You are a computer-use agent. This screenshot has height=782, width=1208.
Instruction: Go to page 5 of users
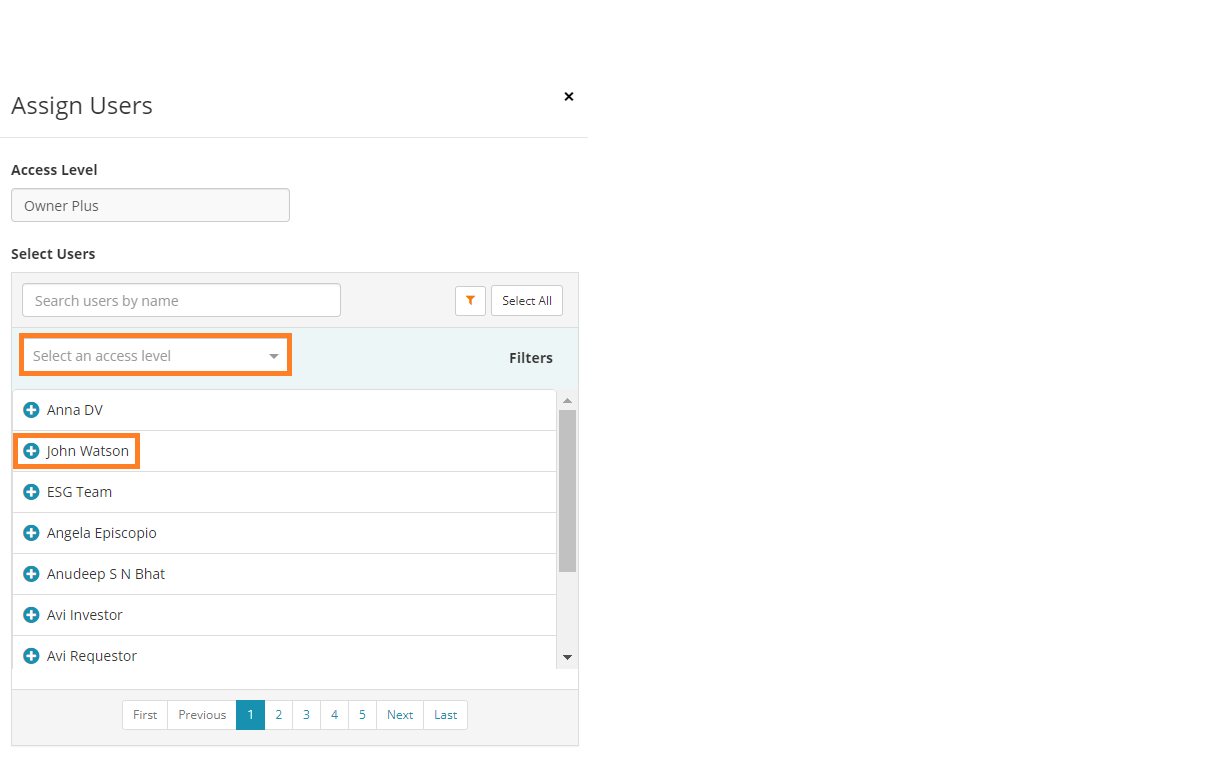(x=362, y=715)
